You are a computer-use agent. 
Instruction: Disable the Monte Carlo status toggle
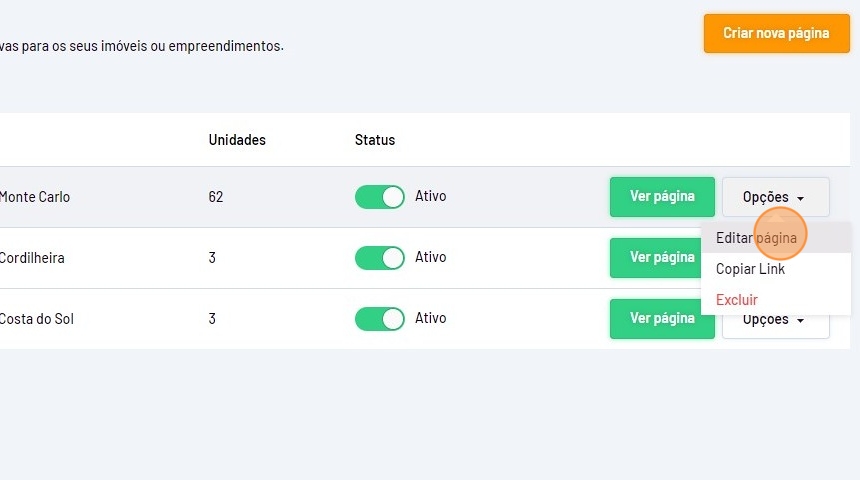[379, 197]
